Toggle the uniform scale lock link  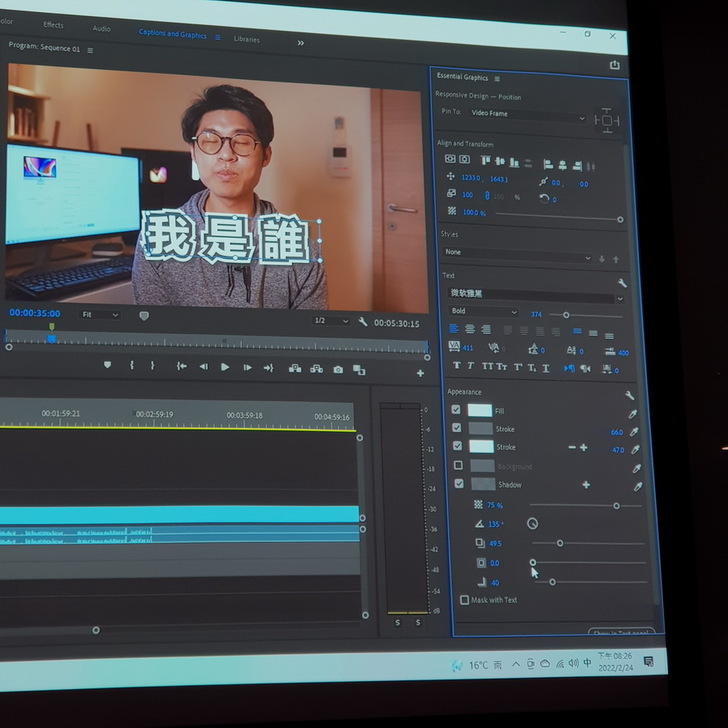487,195
